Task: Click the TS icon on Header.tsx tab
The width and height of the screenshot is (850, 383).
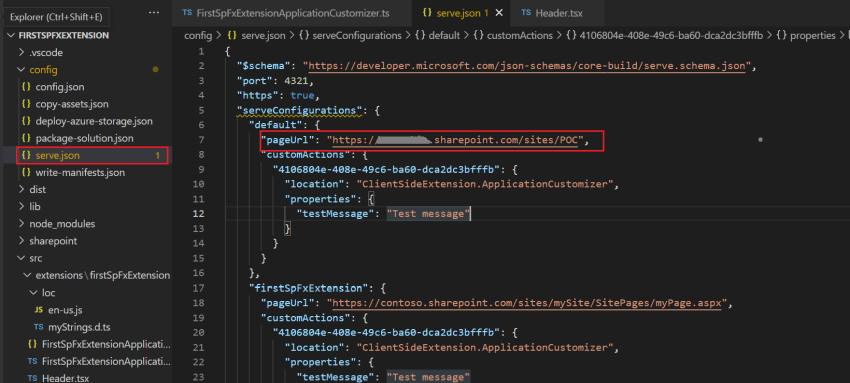Action: [x=525, y=12]
